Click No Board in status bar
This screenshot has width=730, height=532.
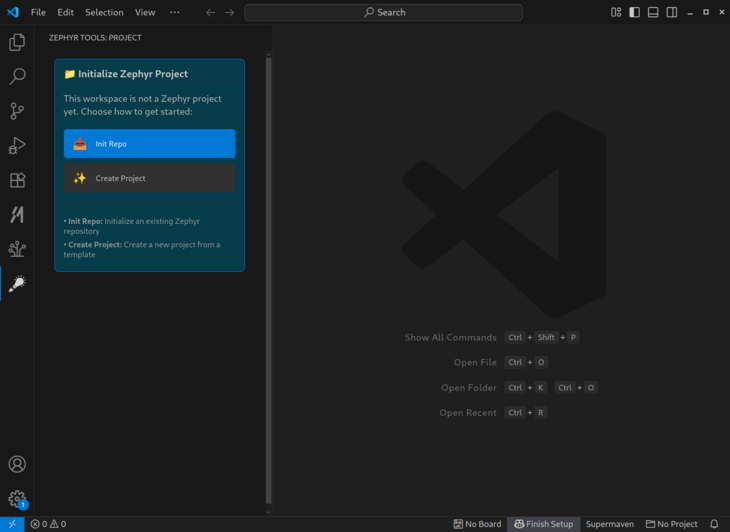[477, 524]
